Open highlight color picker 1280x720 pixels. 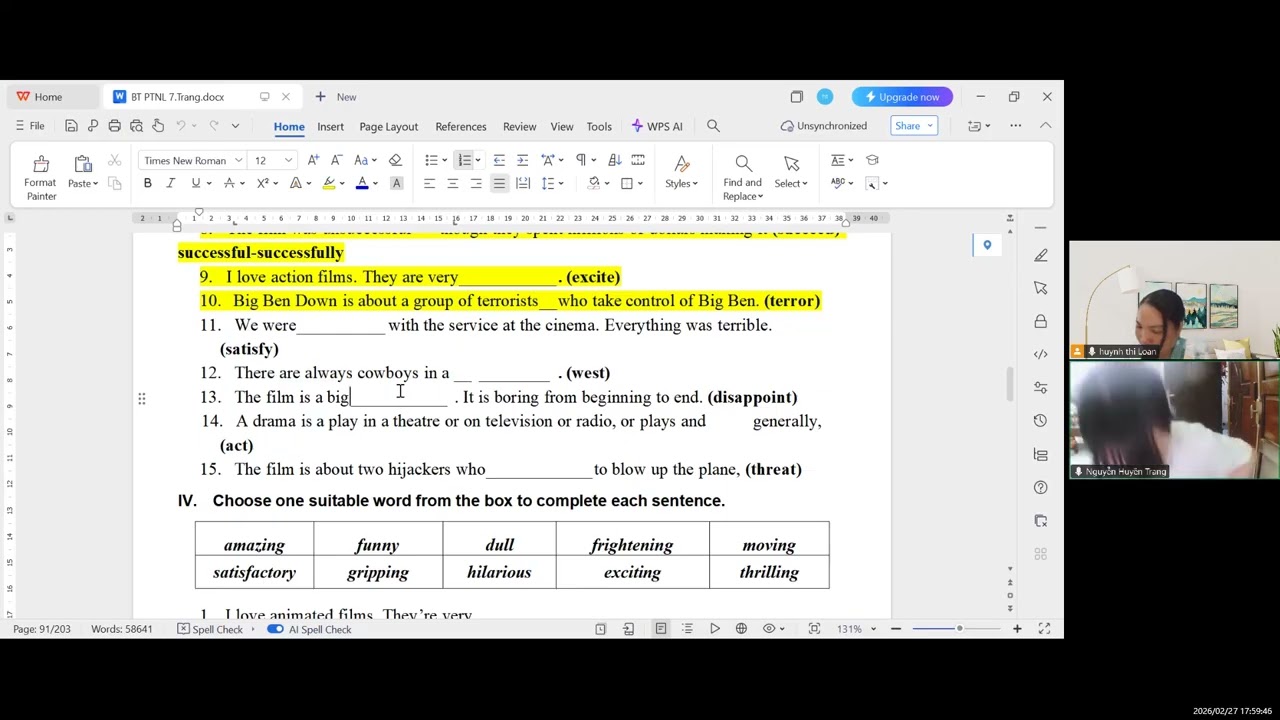click(343, 183)
